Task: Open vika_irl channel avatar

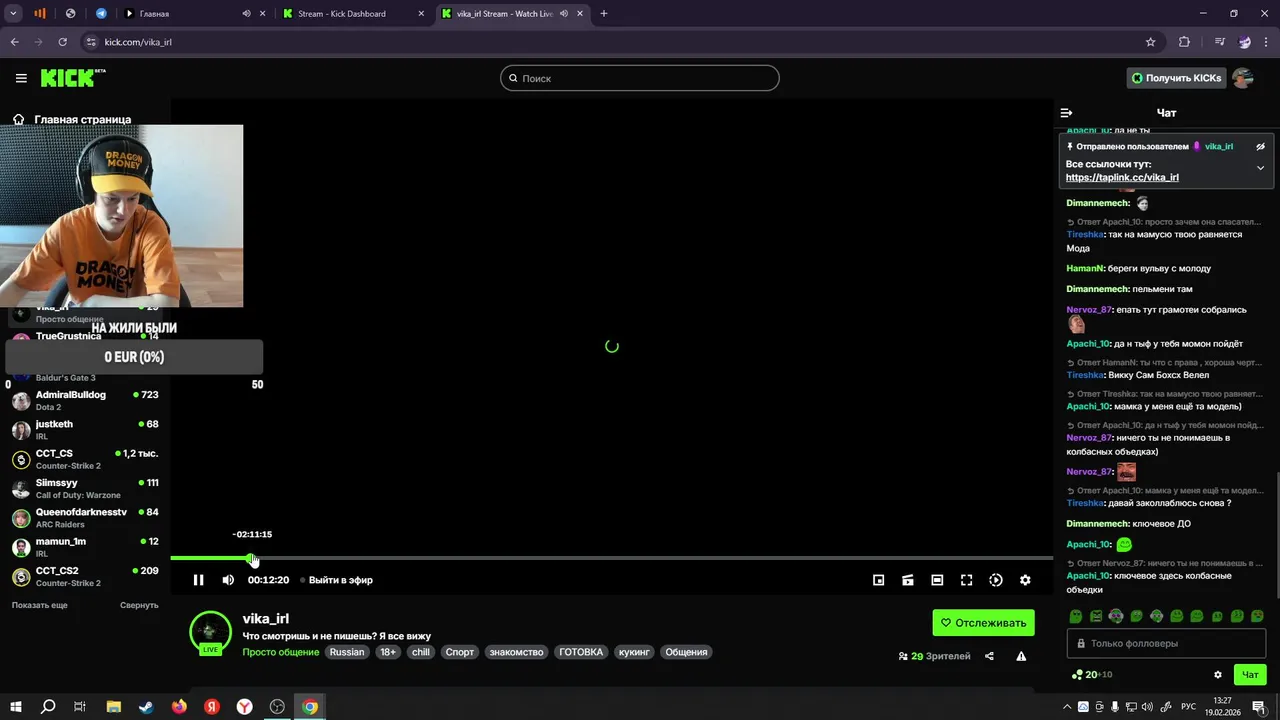Action: 210,631
